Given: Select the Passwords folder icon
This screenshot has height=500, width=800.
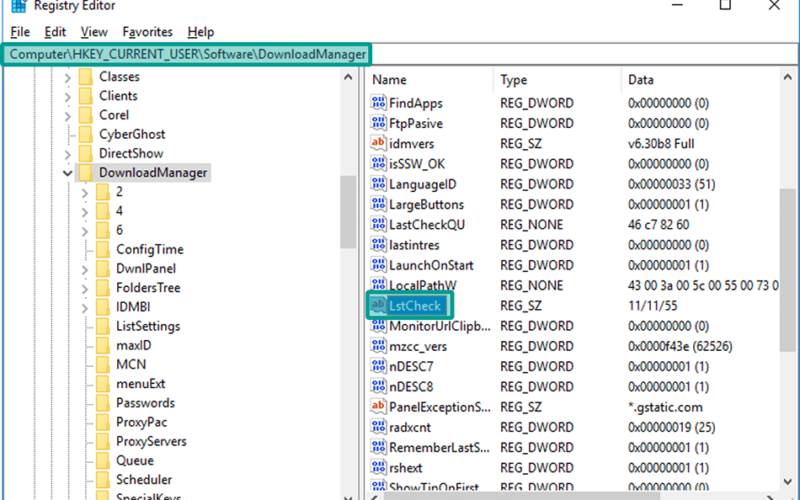Looking at the screenshot, I should [x=103, y=403].
